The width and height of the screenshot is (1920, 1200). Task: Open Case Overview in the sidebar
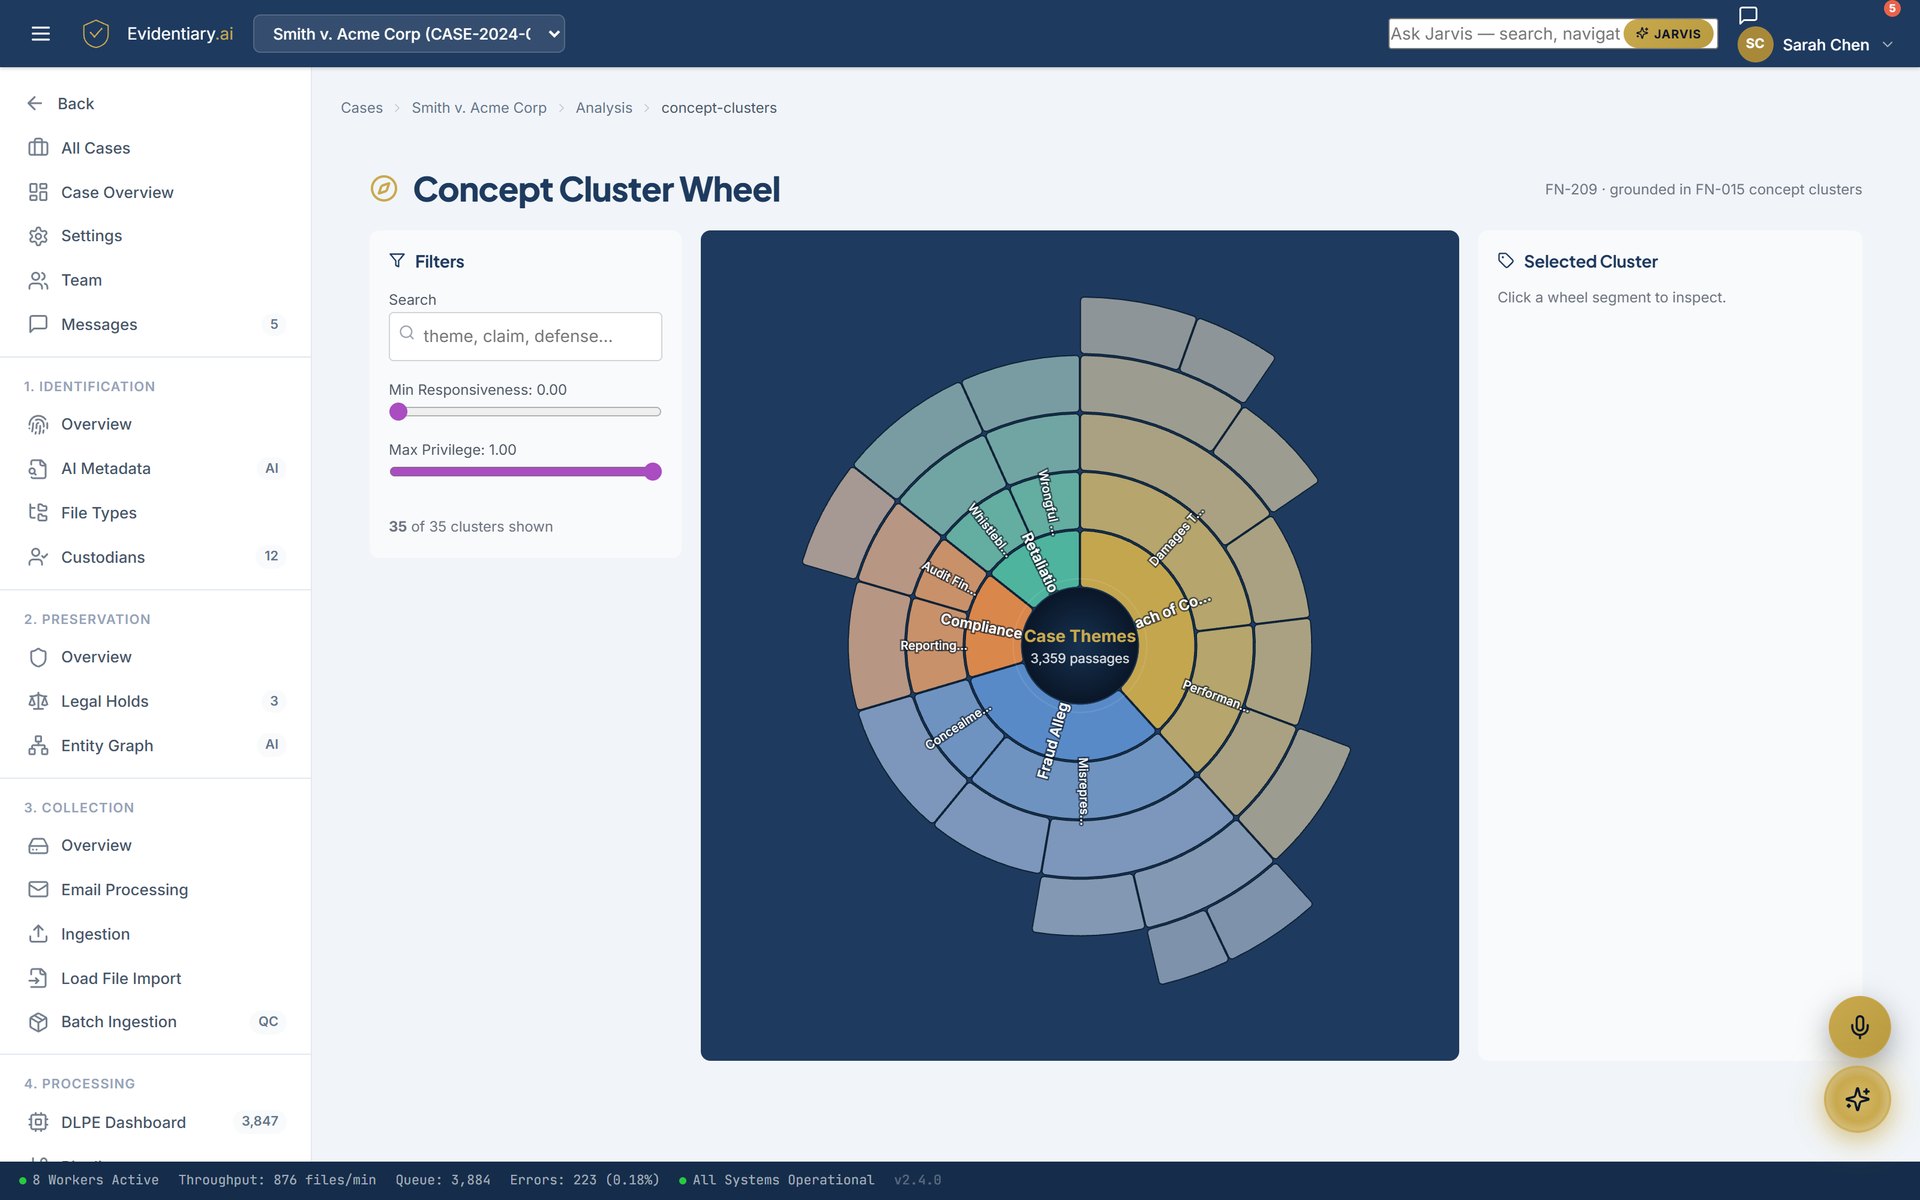[x=155, y=192]
